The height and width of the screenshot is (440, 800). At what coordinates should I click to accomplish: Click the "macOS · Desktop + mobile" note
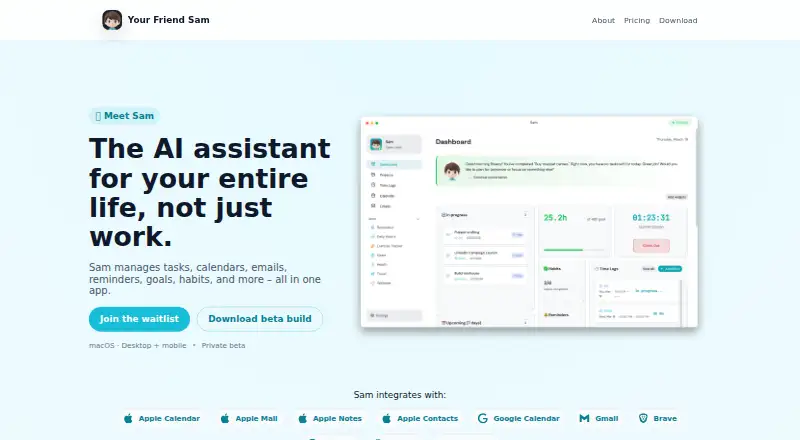pyautogui.click(x=138, y=346)
